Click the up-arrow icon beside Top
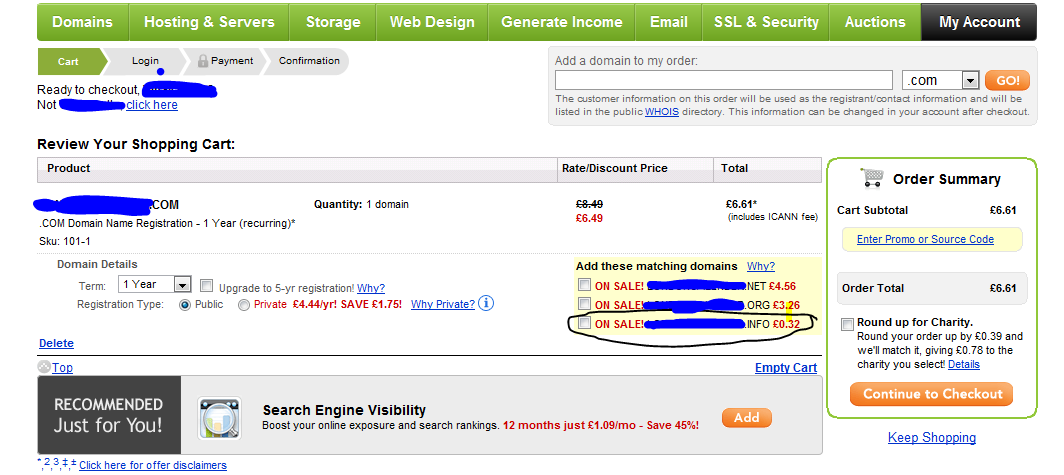 point(44,367)
